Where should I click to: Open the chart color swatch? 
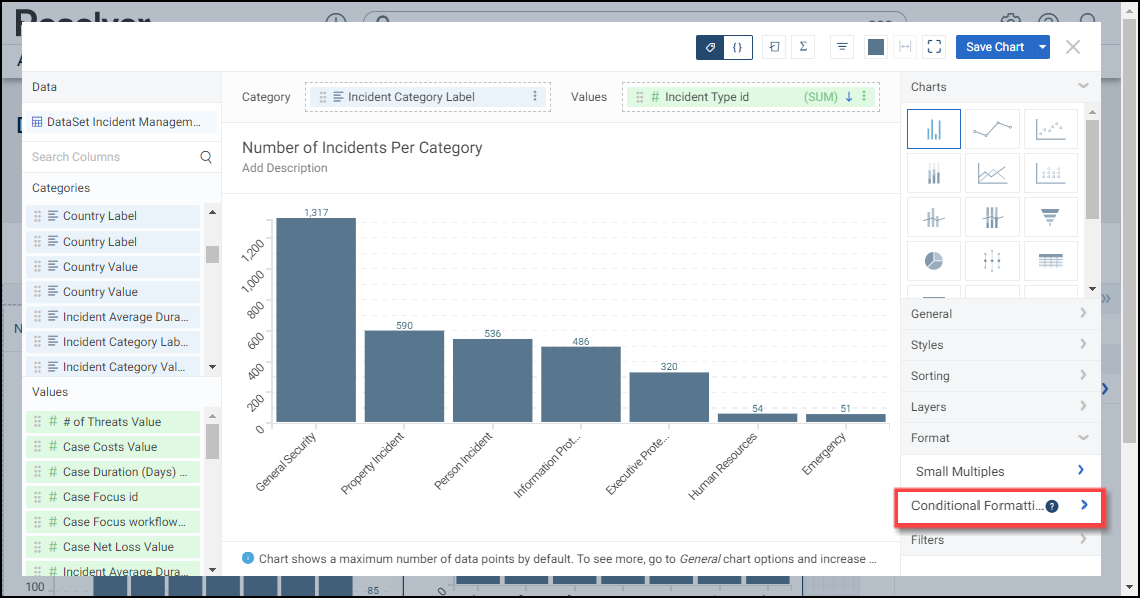tap(875, 47)
